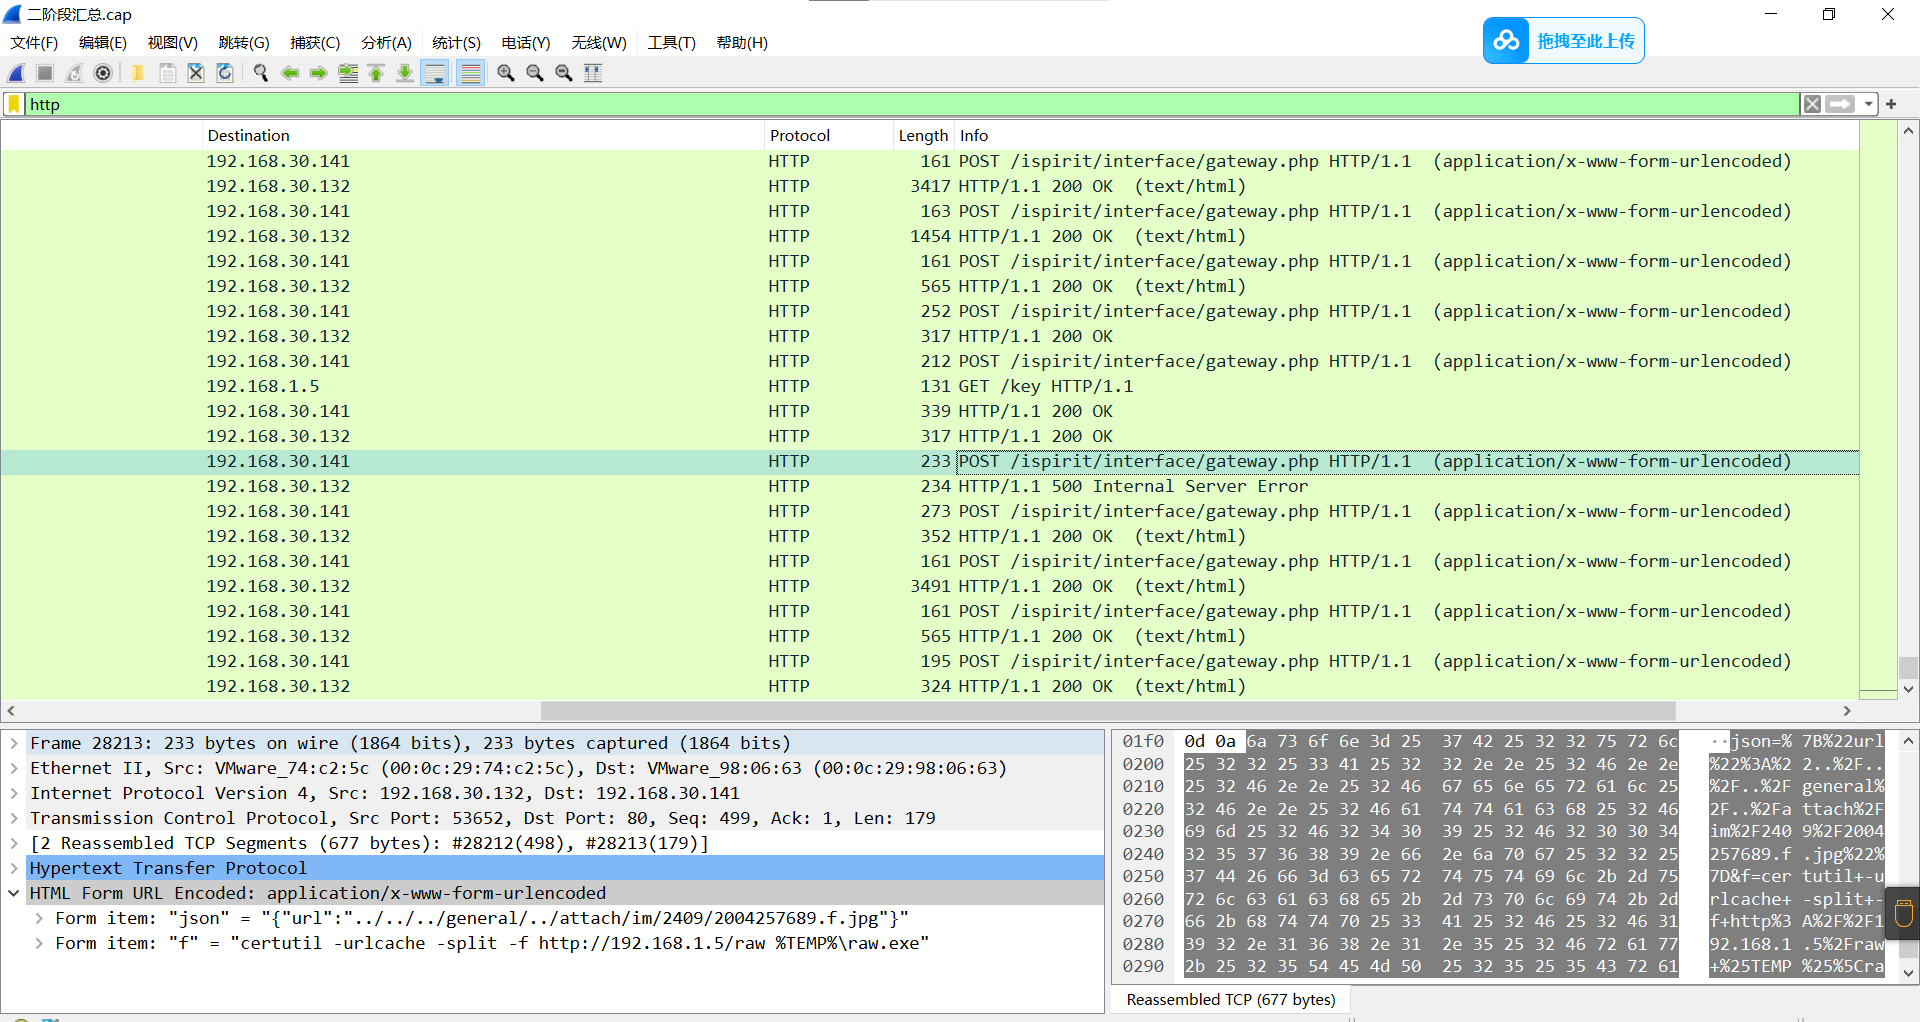
Task: Select the GET /key HTTP/1.1 packet
Action: point(930,386)
